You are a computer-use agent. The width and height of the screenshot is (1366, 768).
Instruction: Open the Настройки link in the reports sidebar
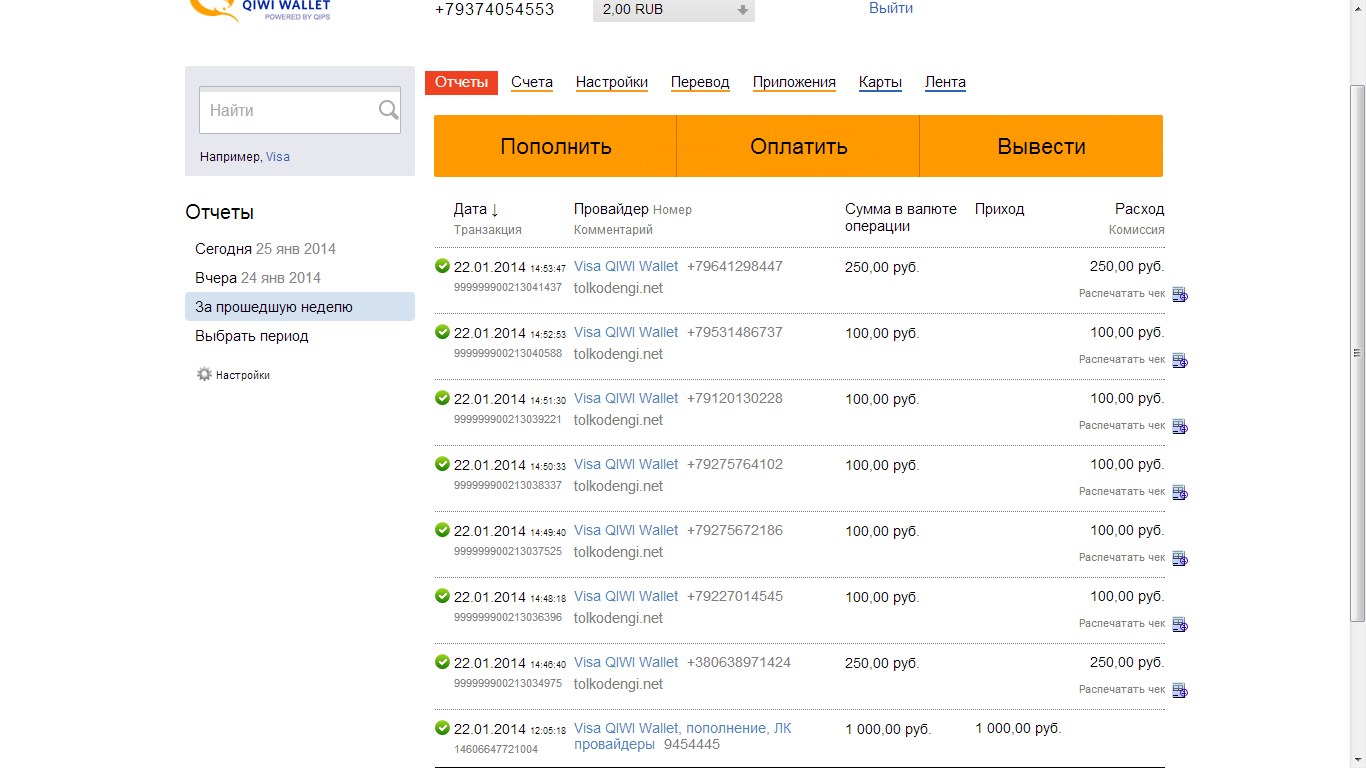pos(243,375)
